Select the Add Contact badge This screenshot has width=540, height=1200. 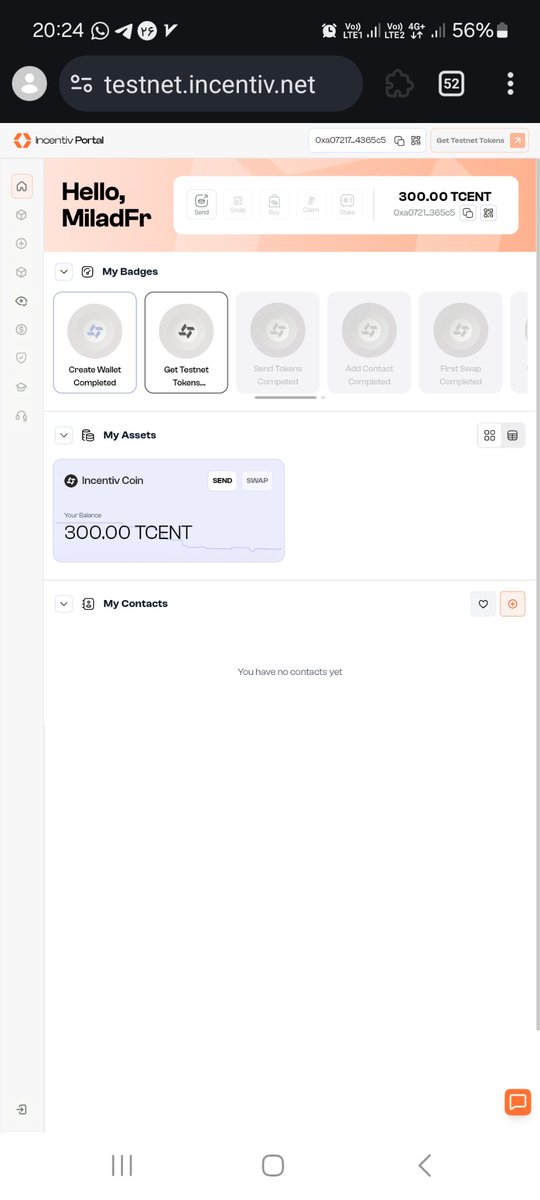369,343
